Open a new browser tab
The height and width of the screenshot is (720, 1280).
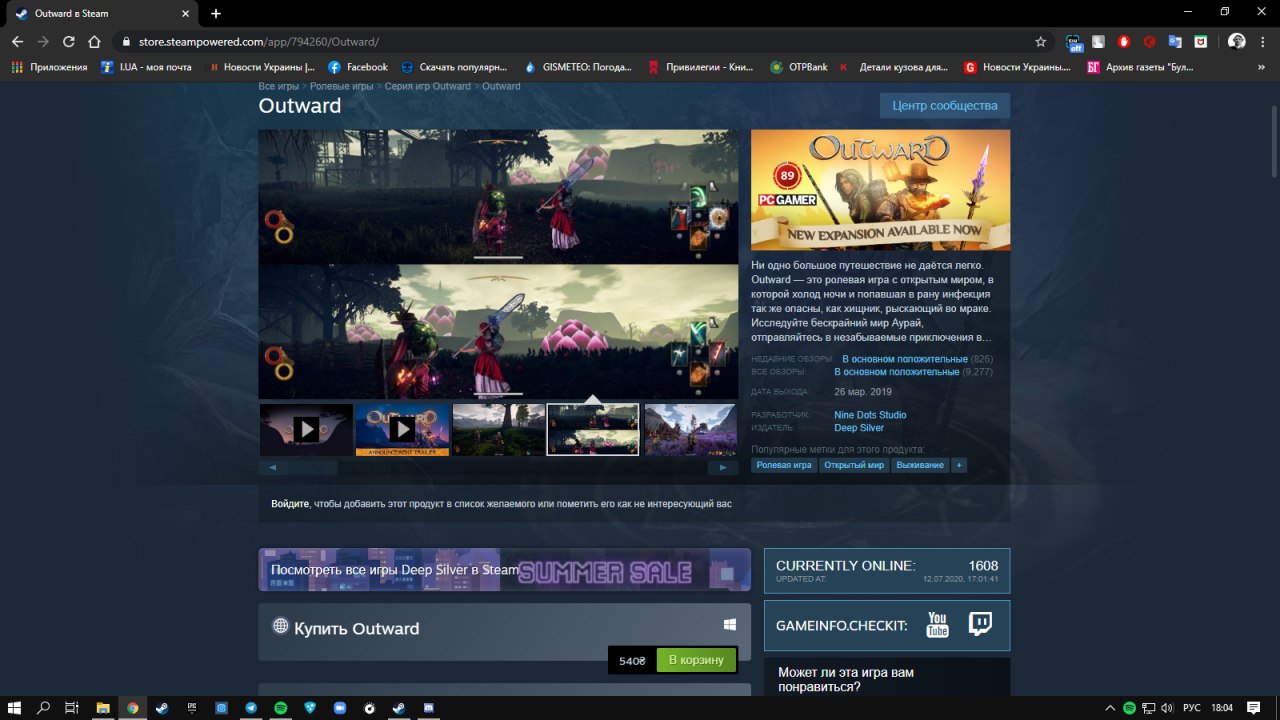216,13
